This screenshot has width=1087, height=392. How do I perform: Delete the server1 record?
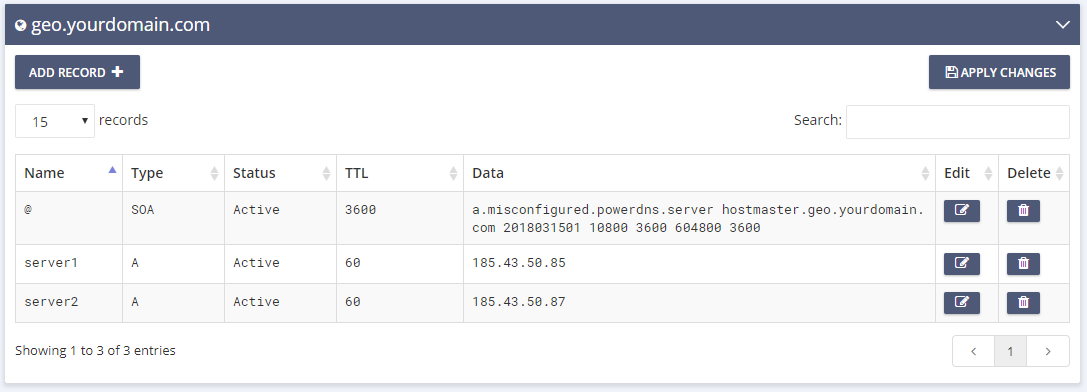(1023, 264)
